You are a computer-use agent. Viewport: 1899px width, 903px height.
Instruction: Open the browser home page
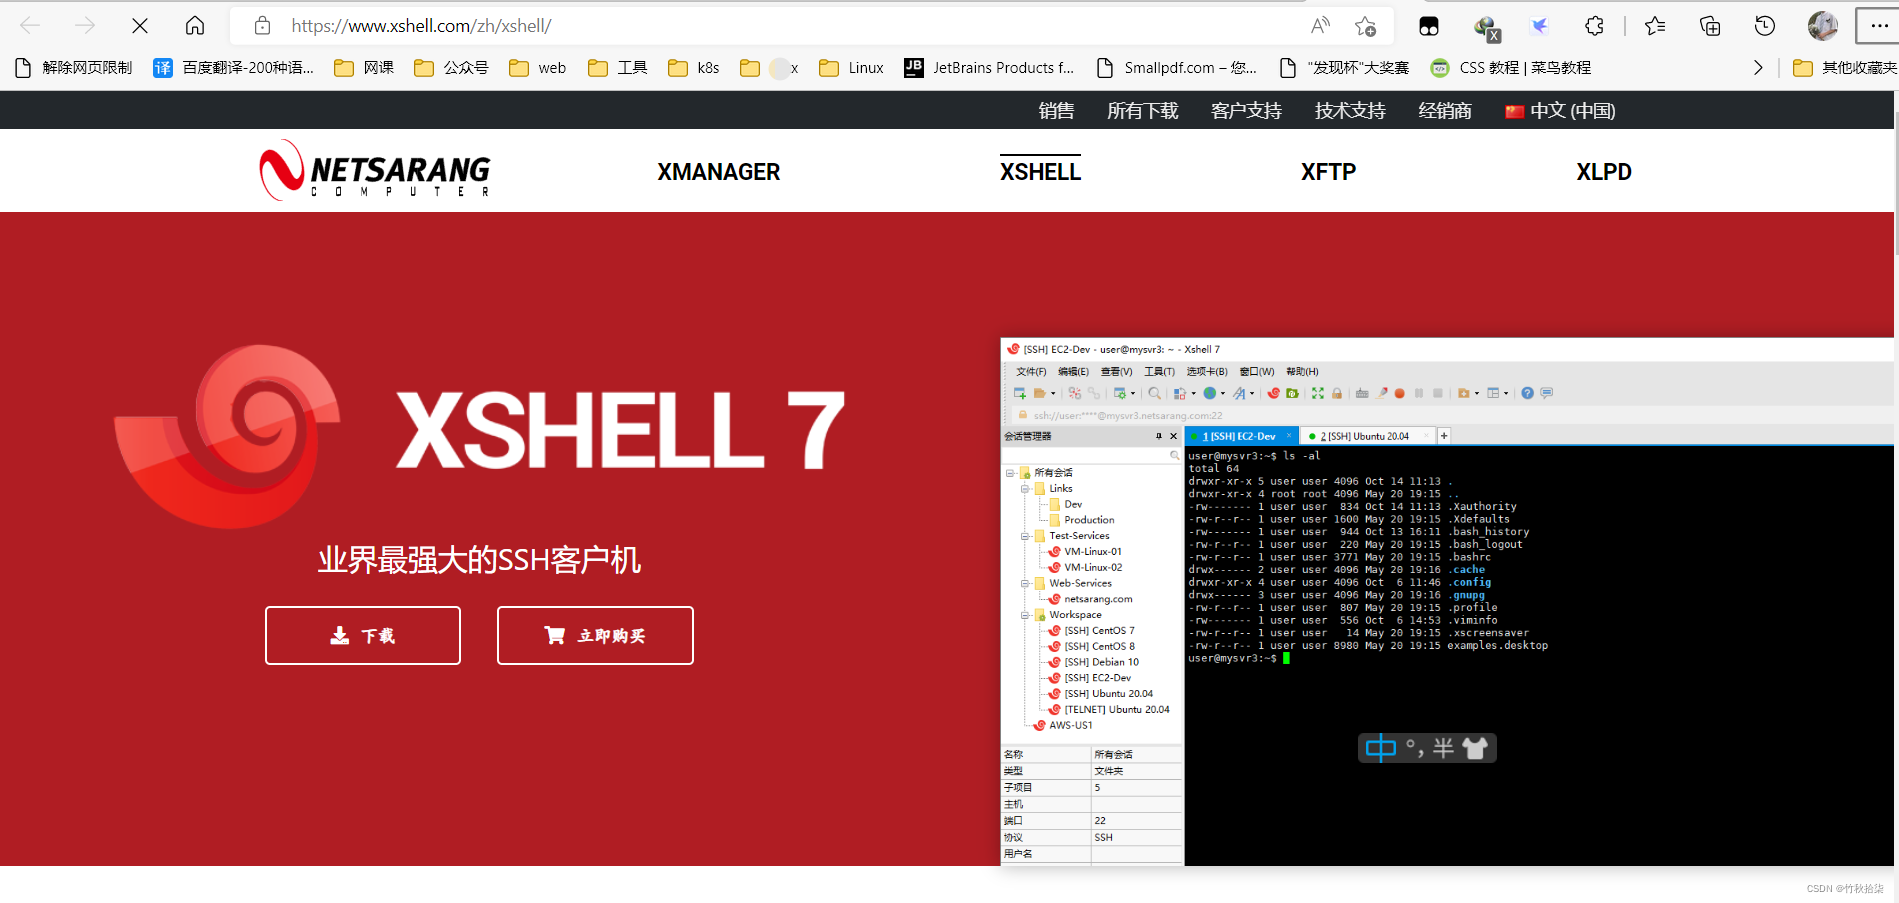pyautogui.click(x=195, y=26)
